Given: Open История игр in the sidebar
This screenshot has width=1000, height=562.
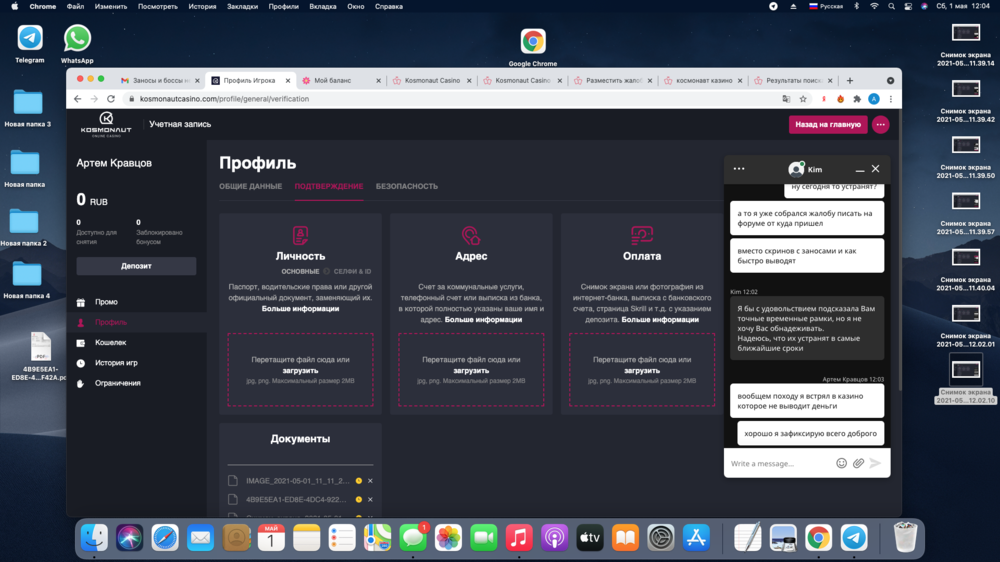Looking at the screenshot, I should pyautogui.click(x=116, y=363).
